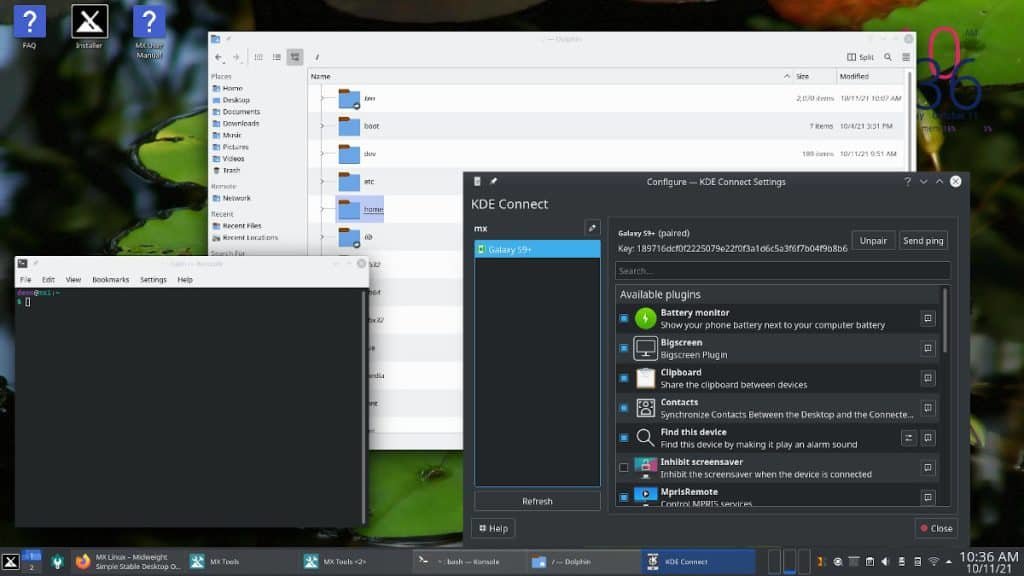Expand the etc folder in Dolphin
The height and width of the screenshot is (576, 1024).
pos(322,181)
